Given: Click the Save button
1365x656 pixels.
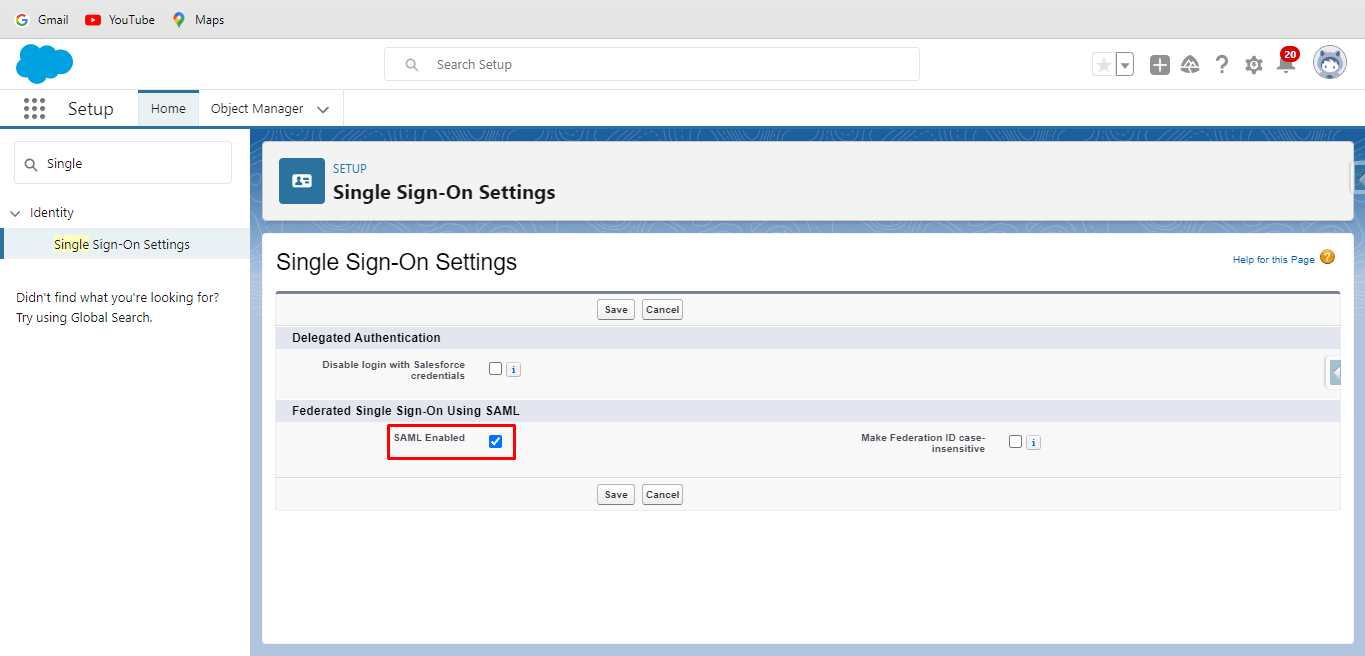Looking at the screenshot, I should (x=615, y=309).
